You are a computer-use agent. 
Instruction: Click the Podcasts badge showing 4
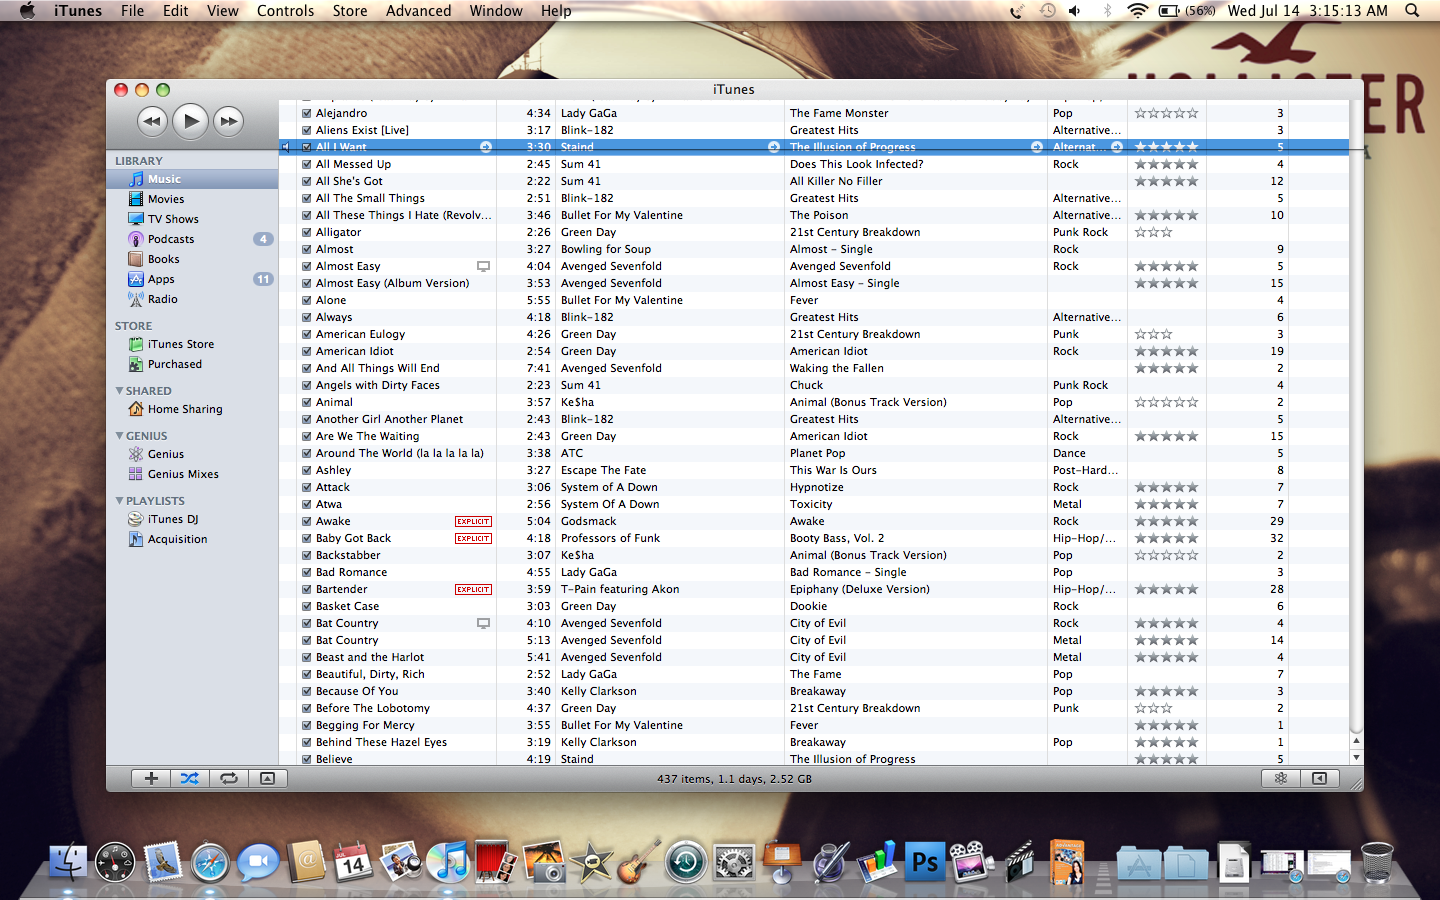[x=263, y=239]
